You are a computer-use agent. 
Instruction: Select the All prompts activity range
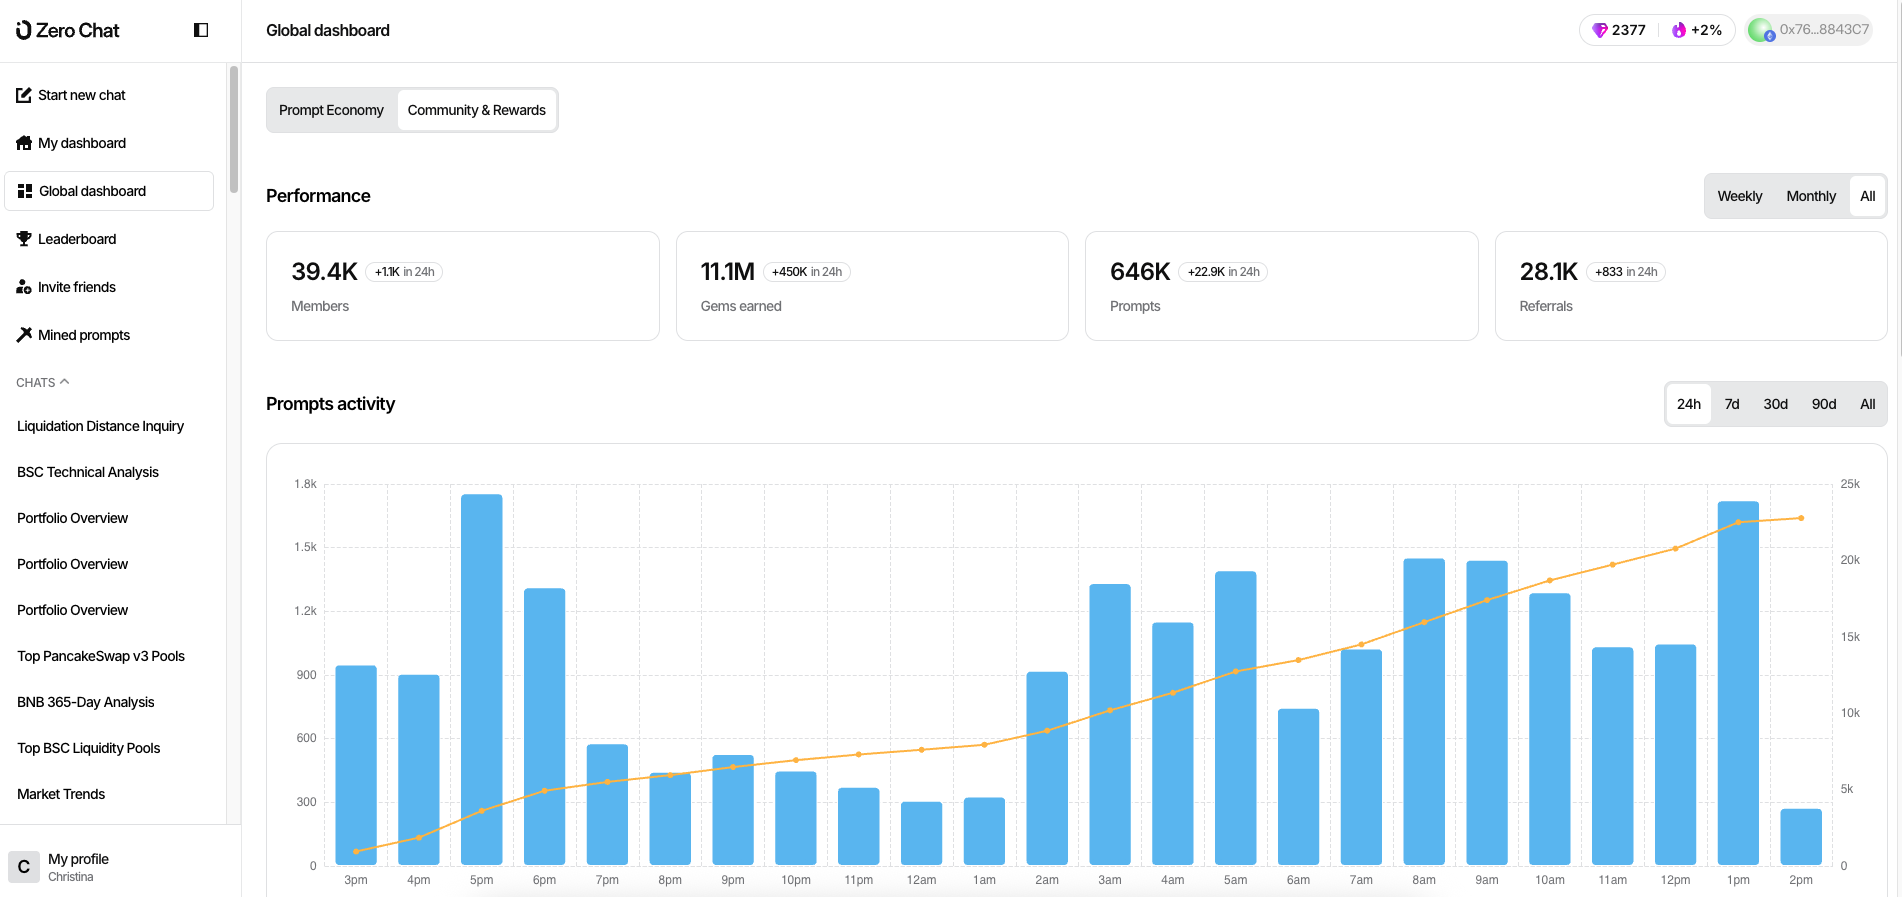pyautogui.click(x=1867, y=404)
